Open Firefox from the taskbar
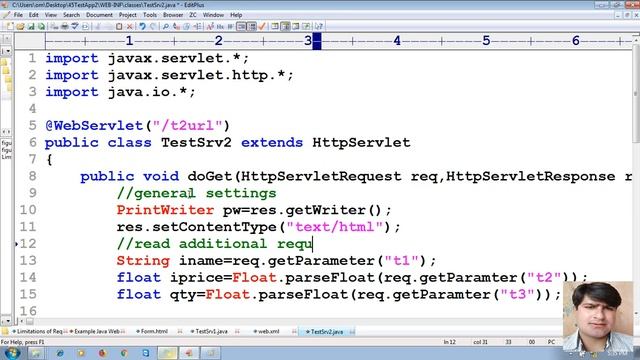The image size is (640, 360). tap(102, 353)
